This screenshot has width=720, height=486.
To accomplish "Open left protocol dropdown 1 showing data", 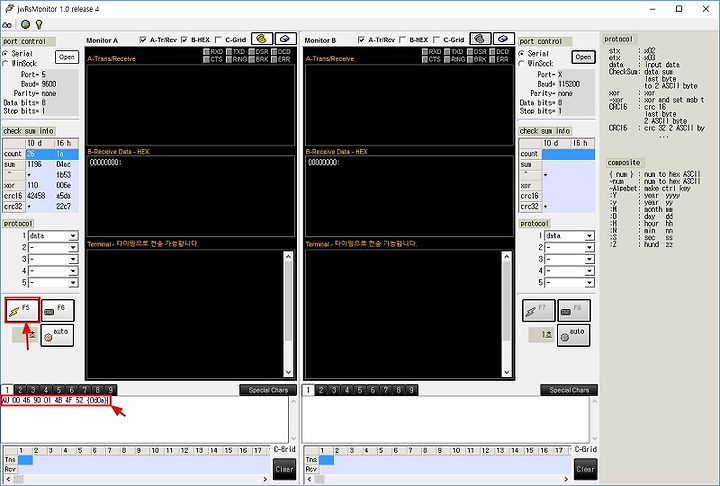I will 73,236.
